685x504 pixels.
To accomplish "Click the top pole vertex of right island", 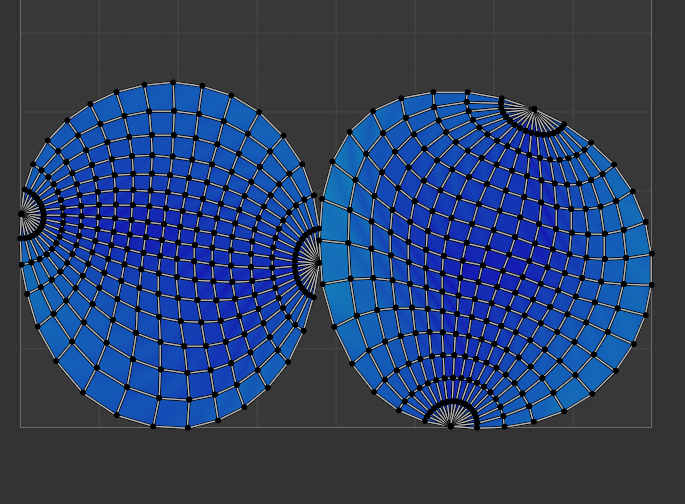I will click(533, 109).
